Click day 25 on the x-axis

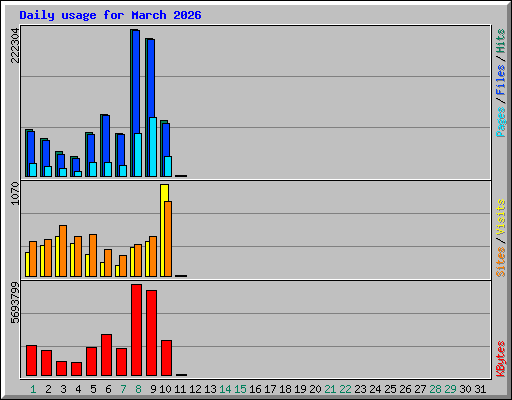[x=390, y=389]
